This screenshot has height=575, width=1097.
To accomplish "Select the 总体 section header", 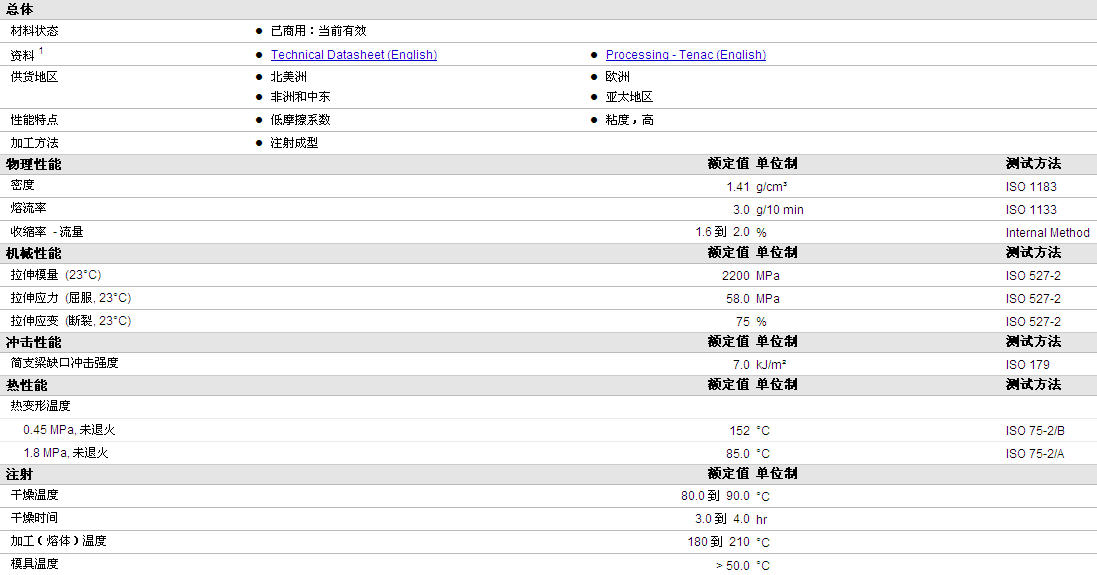I will (x=20, y=9).
